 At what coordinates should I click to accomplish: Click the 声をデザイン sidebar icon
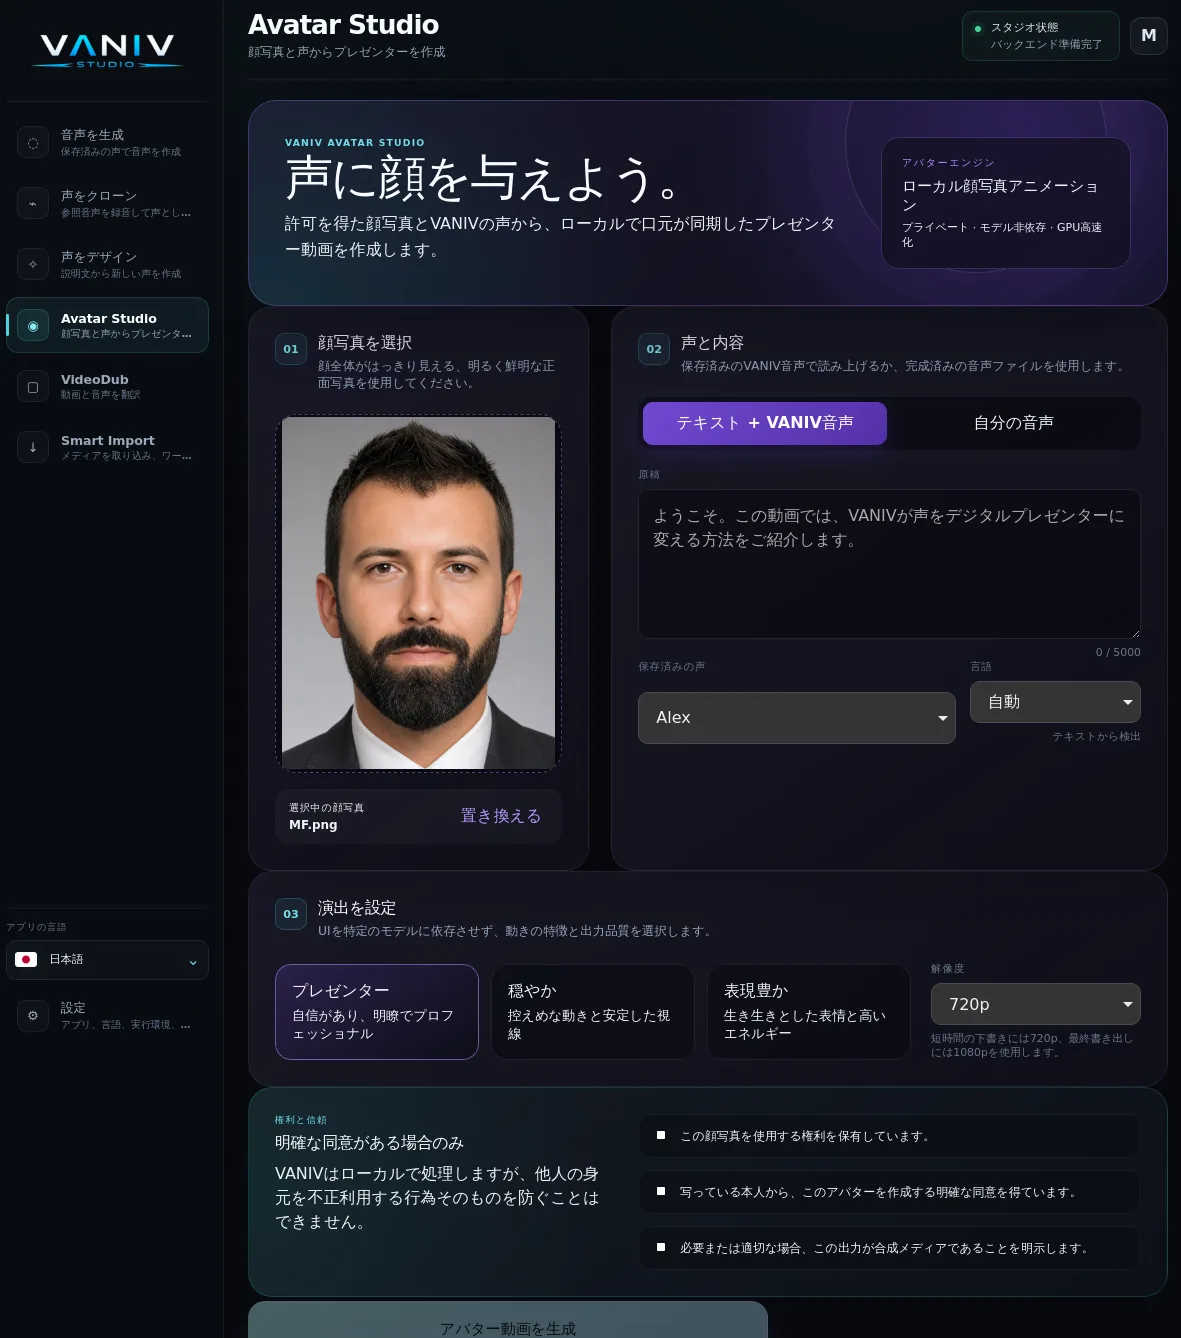(33, 264)
